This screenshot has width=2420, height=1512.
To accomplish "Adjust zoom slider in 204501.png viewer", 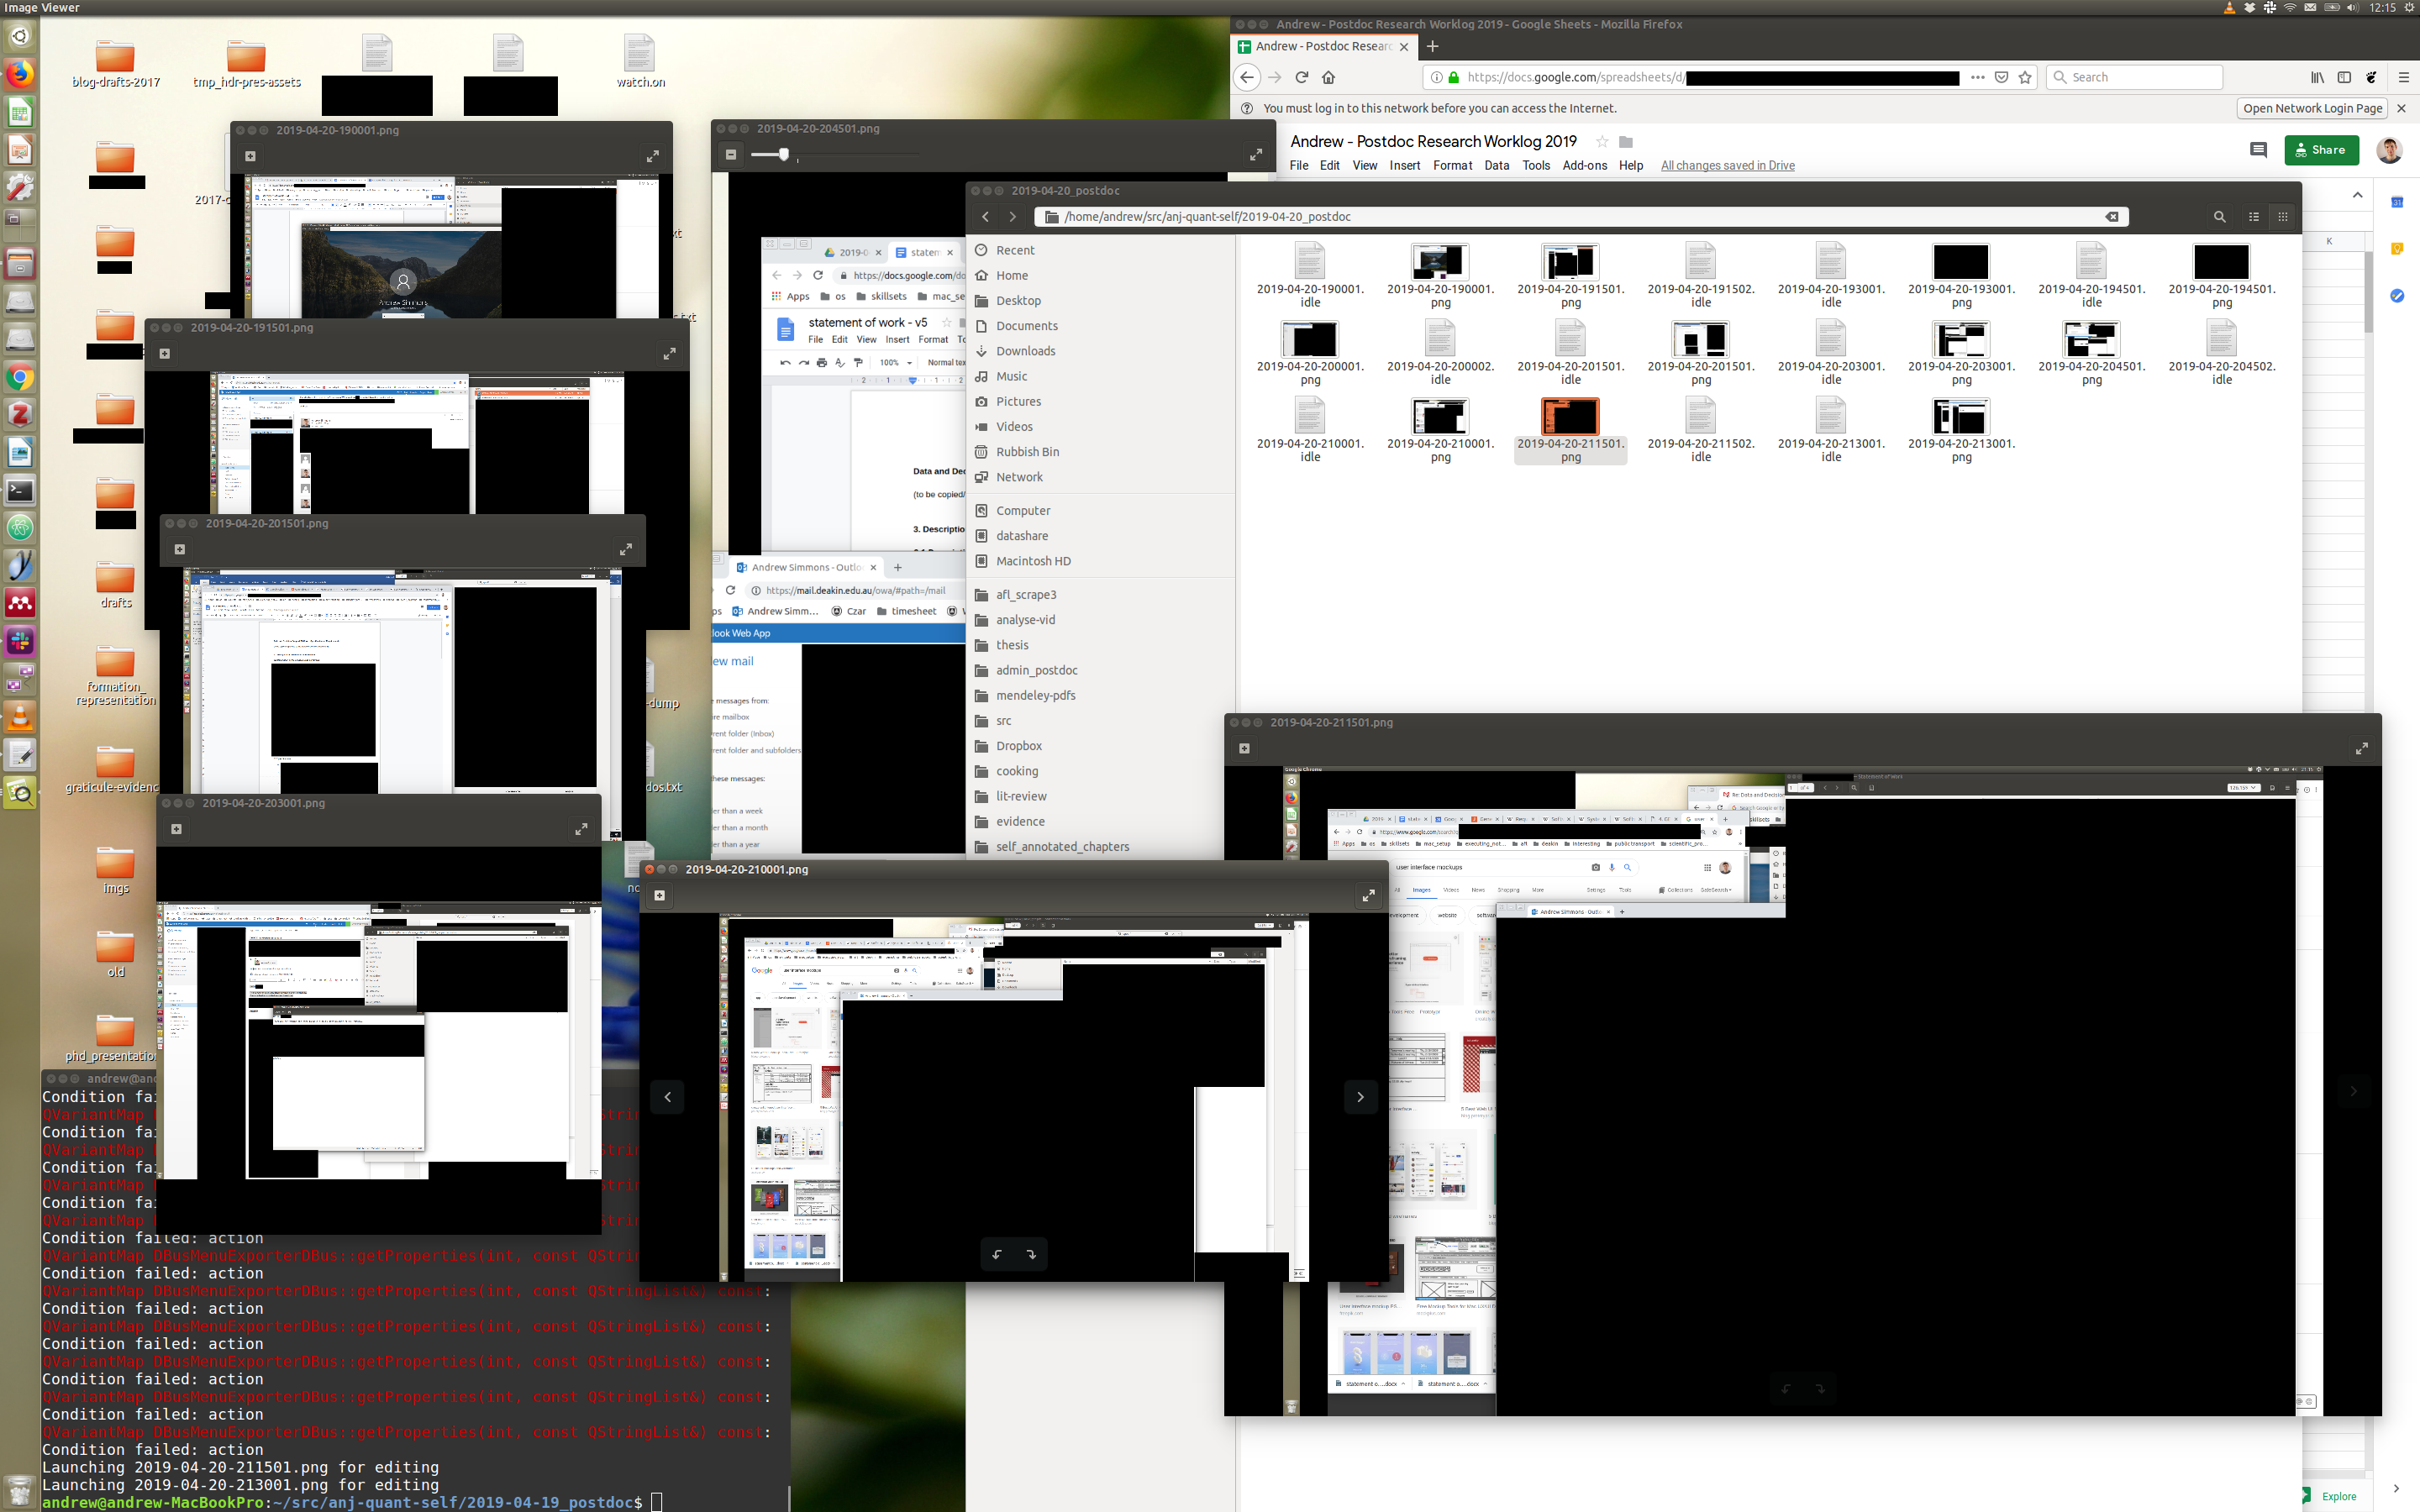I will tap(784, 154).
